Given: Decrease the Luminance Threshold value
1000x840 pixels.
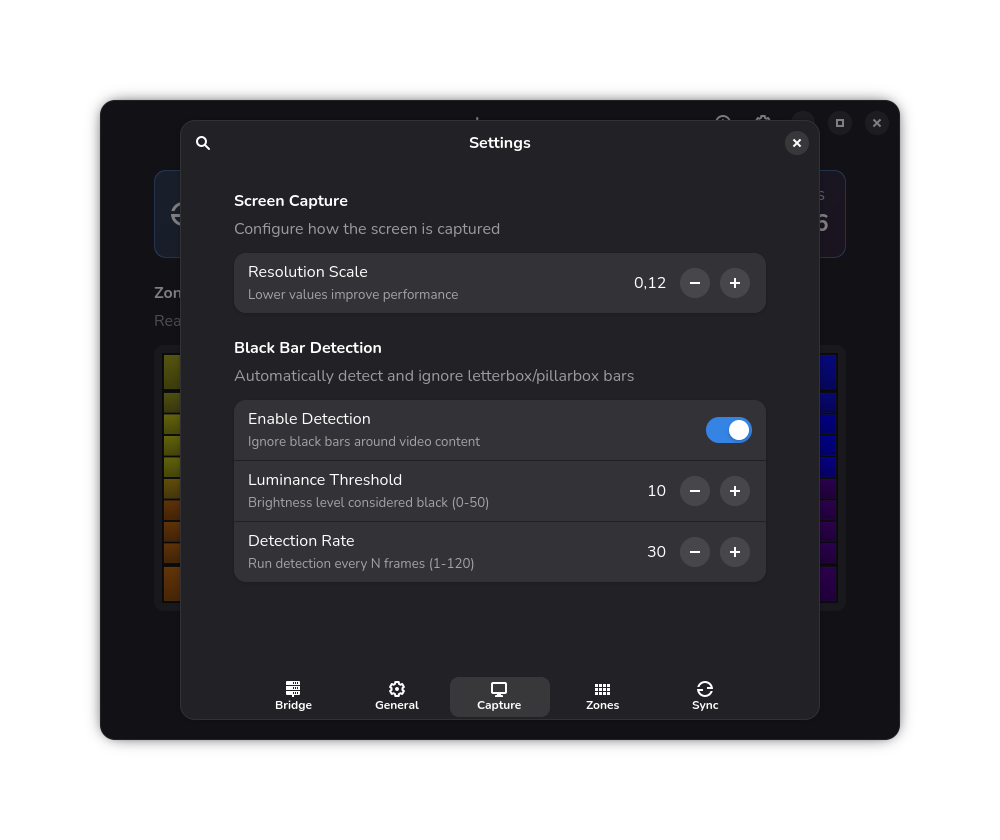Looking at the screenshot, I should (695, 491).
